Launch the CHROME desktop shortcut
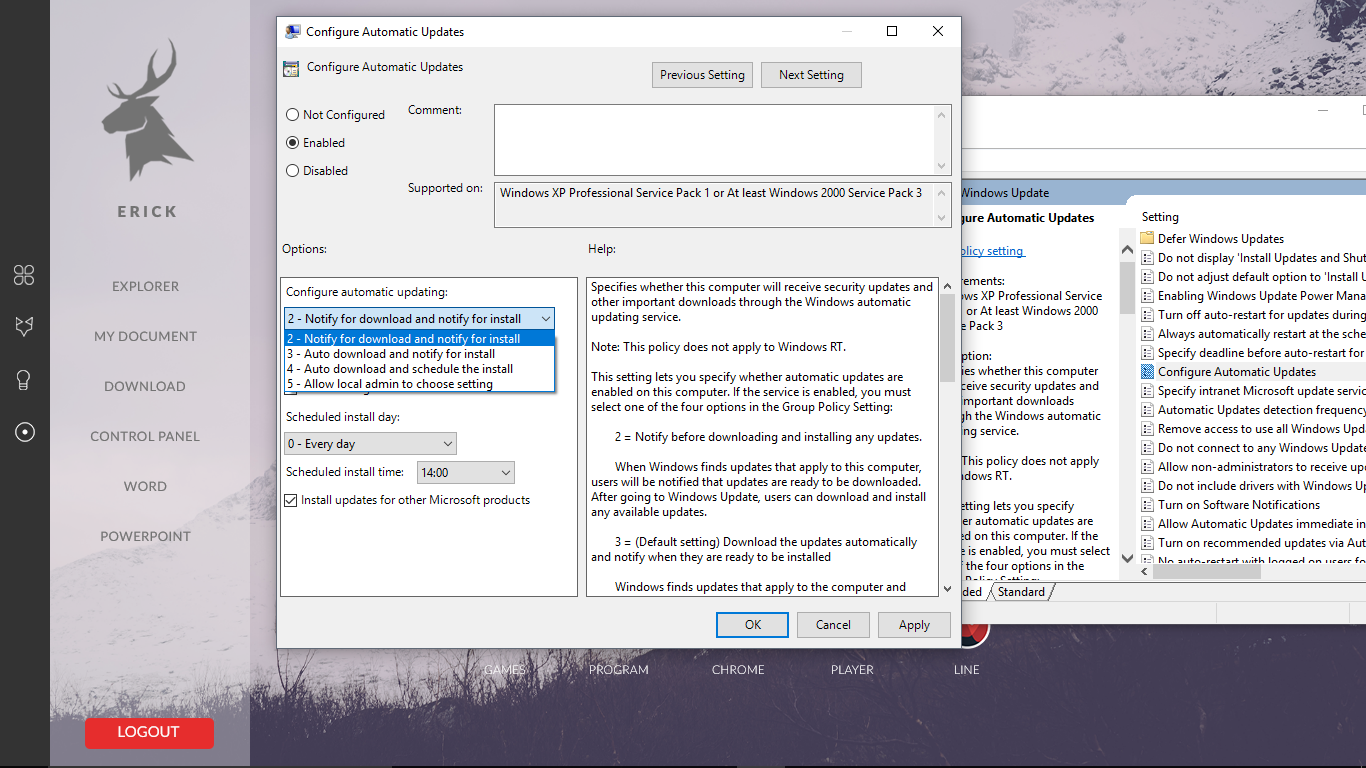 [738, 670]
